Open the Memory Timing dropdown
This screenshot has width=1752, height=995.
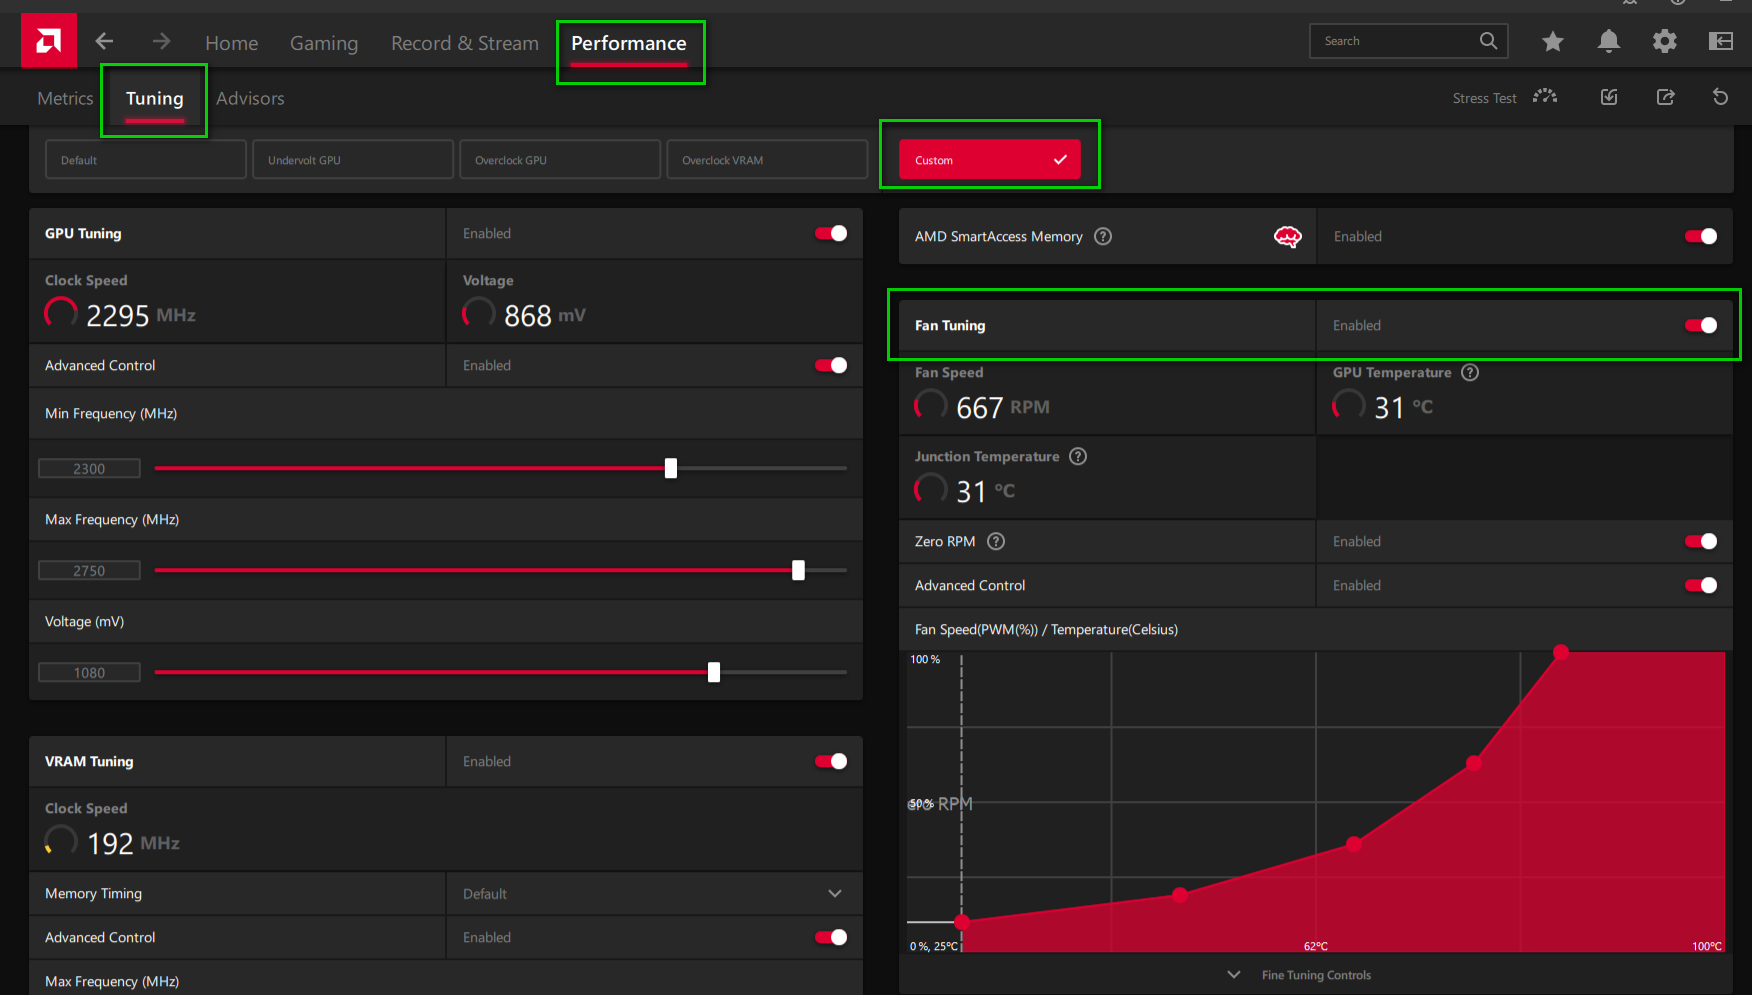[654, 894]
